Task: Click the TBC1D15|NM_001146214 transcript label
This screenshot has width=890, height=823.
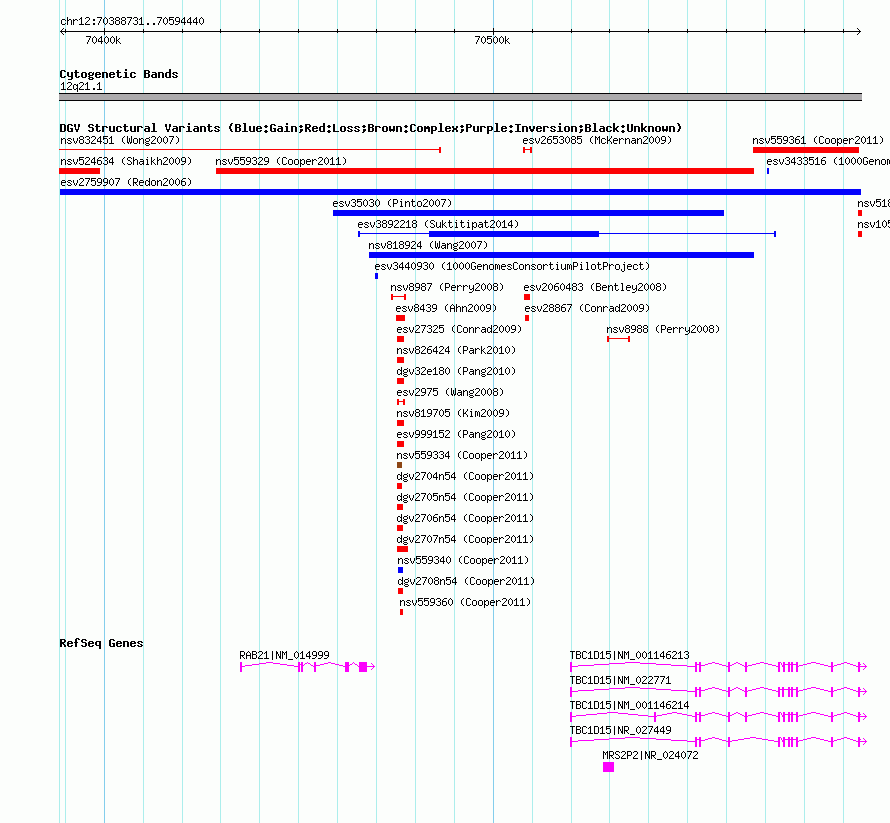Action: 629,705
